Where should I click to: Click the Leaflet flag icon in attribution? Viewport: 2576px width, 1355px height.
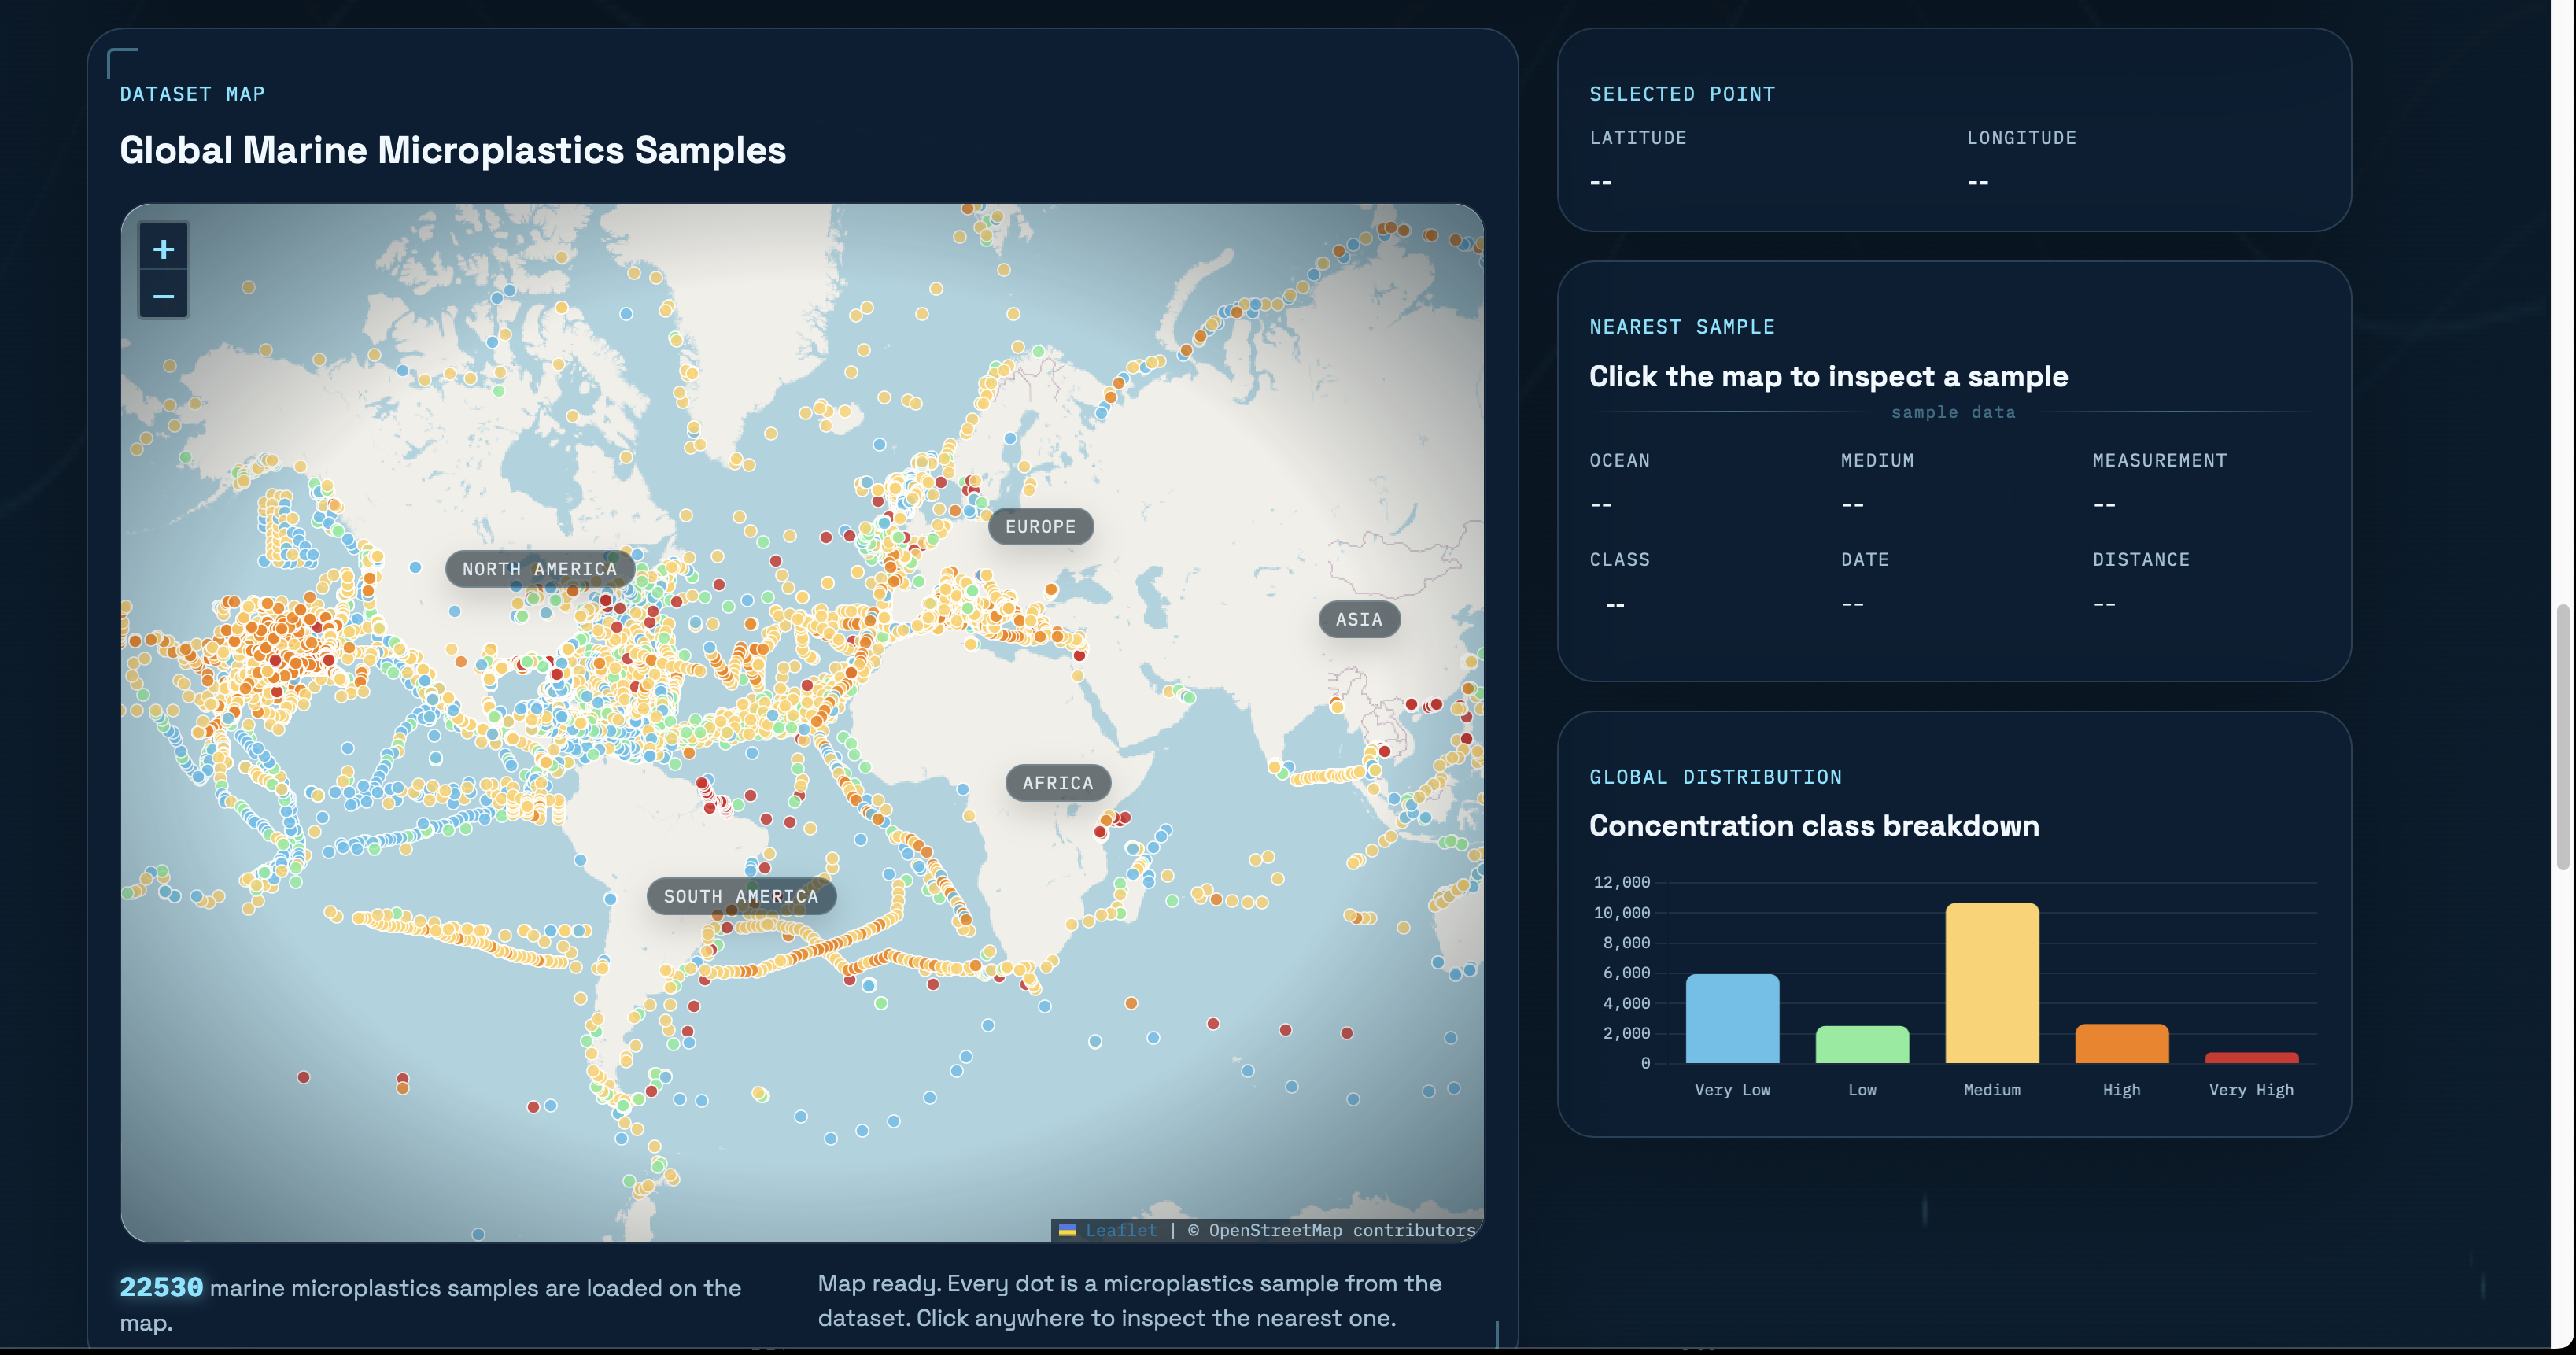tap(1067, 1230)
